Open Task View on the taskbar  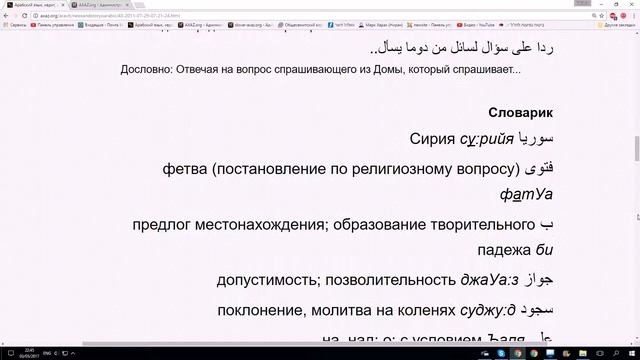point(600,353)
